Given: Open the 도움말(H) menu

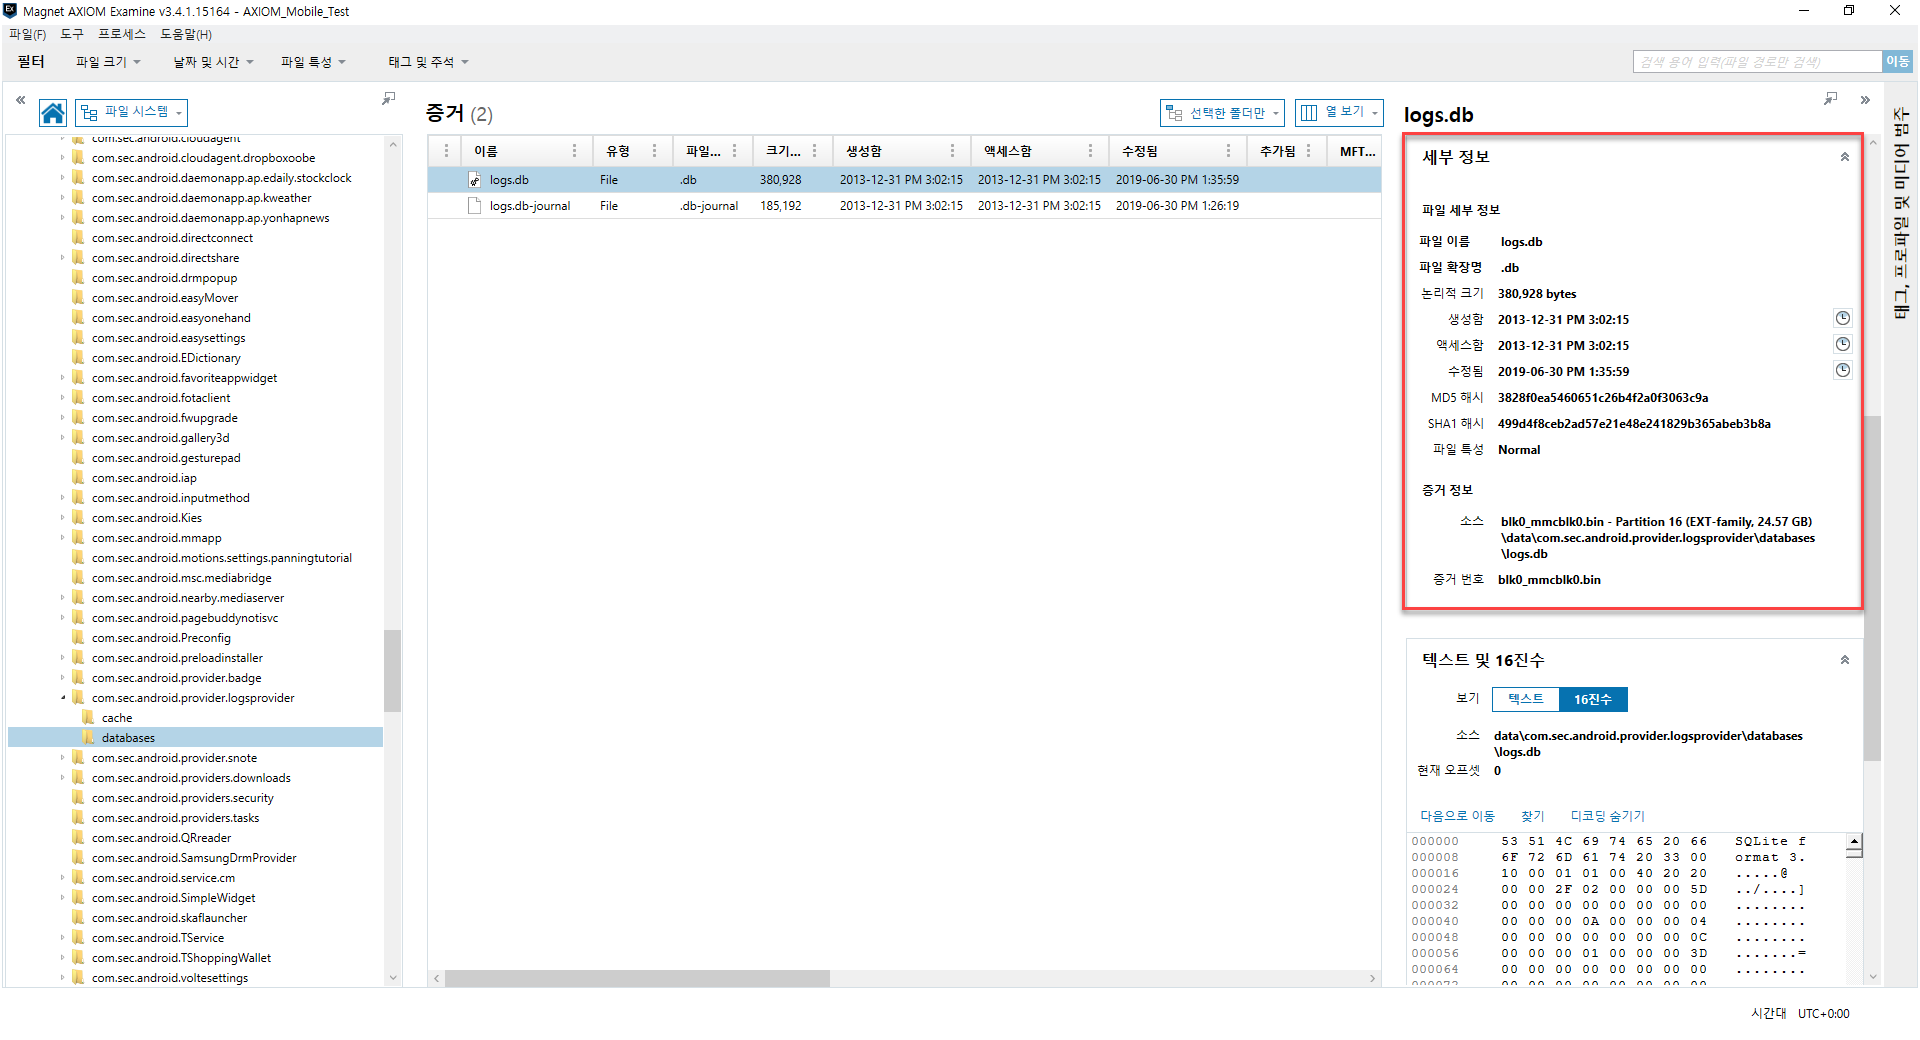Looking at the screenshot, I should 186,34.
